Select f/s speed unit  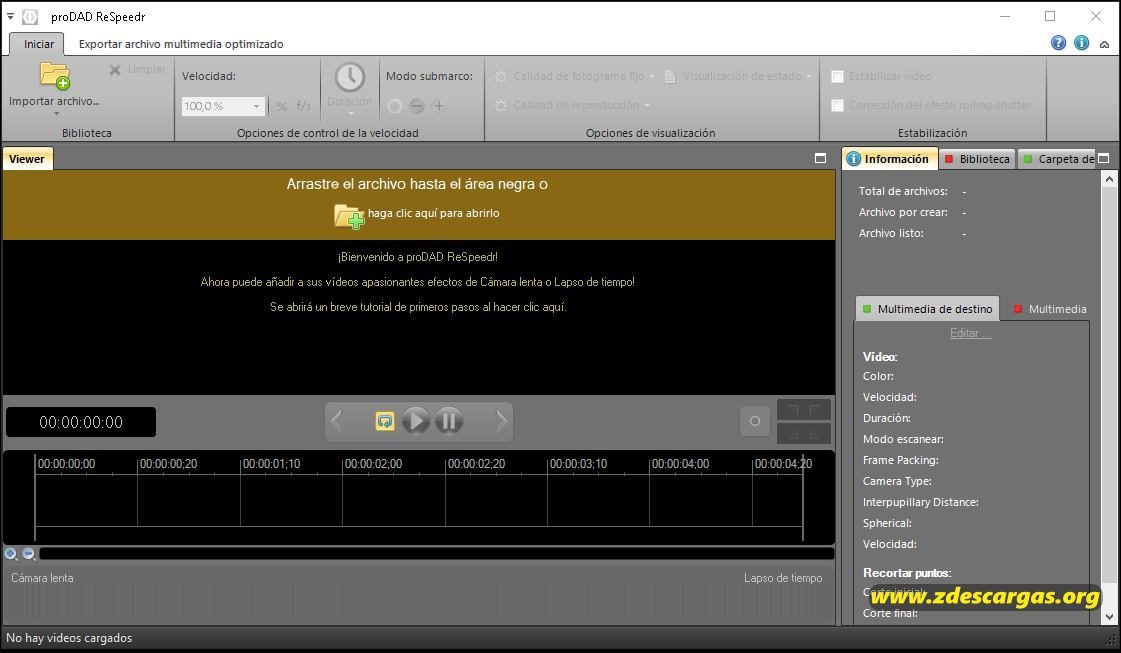pos(303,106)
